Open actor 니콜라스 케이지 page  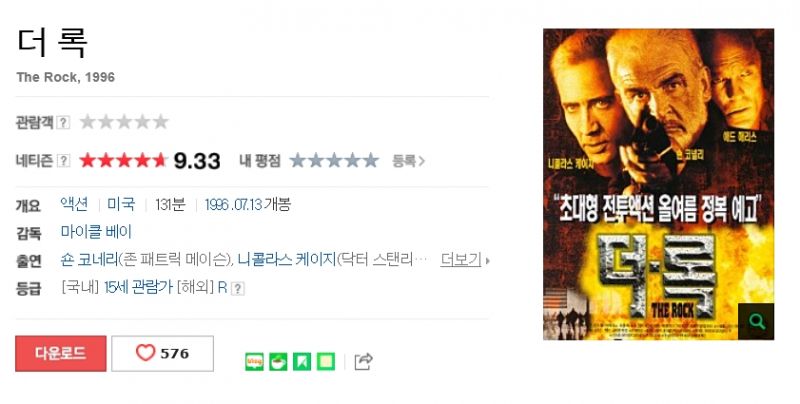tap(286, 260)
